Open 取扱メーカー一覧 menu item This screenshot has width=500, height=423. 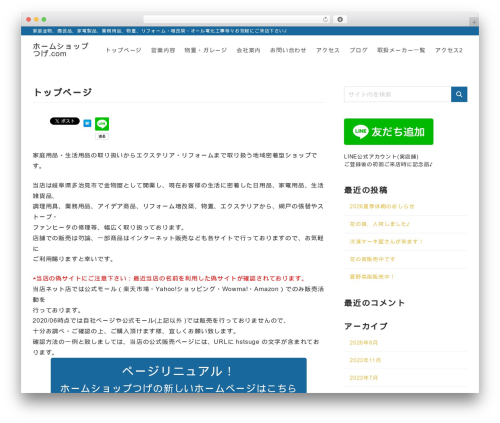(401, 50)
